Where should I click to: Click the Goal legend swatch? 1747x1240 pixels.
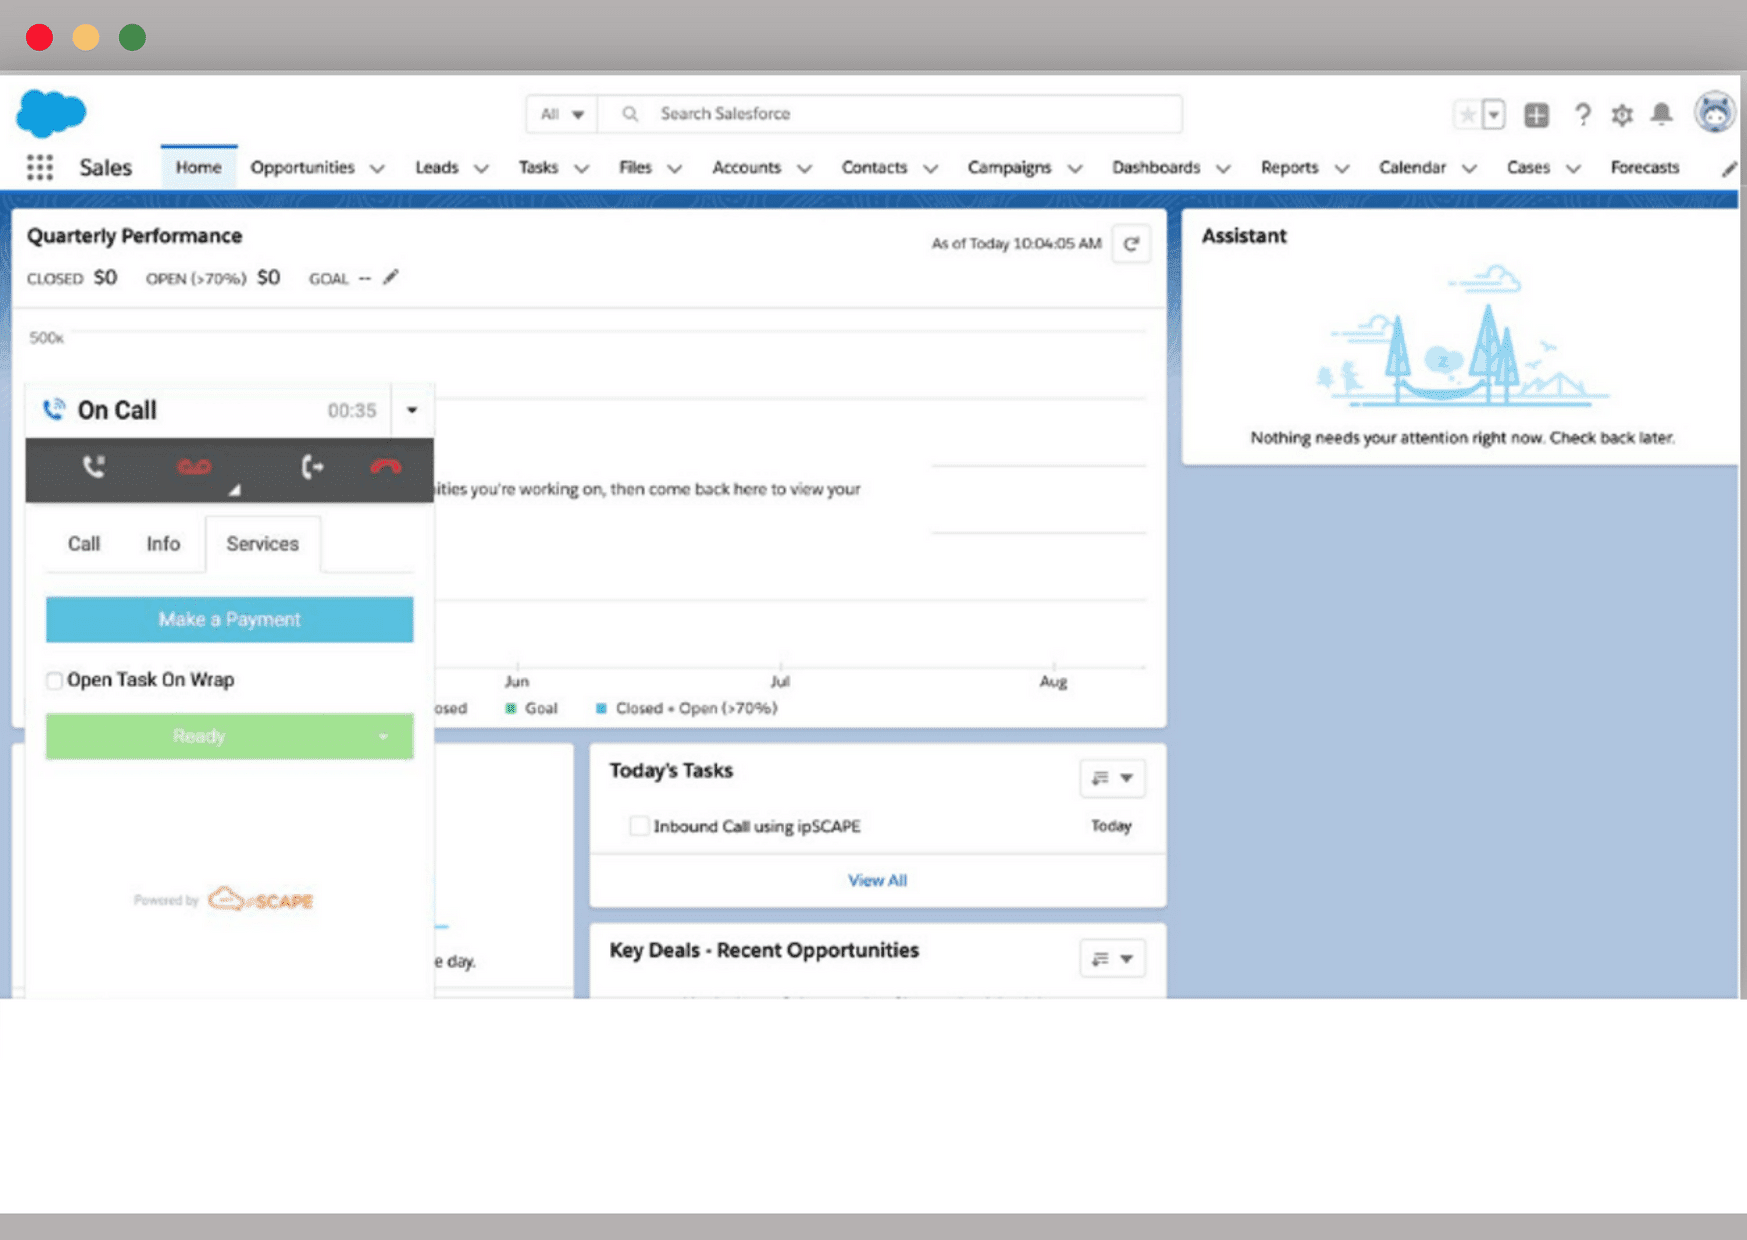point(511,709)
